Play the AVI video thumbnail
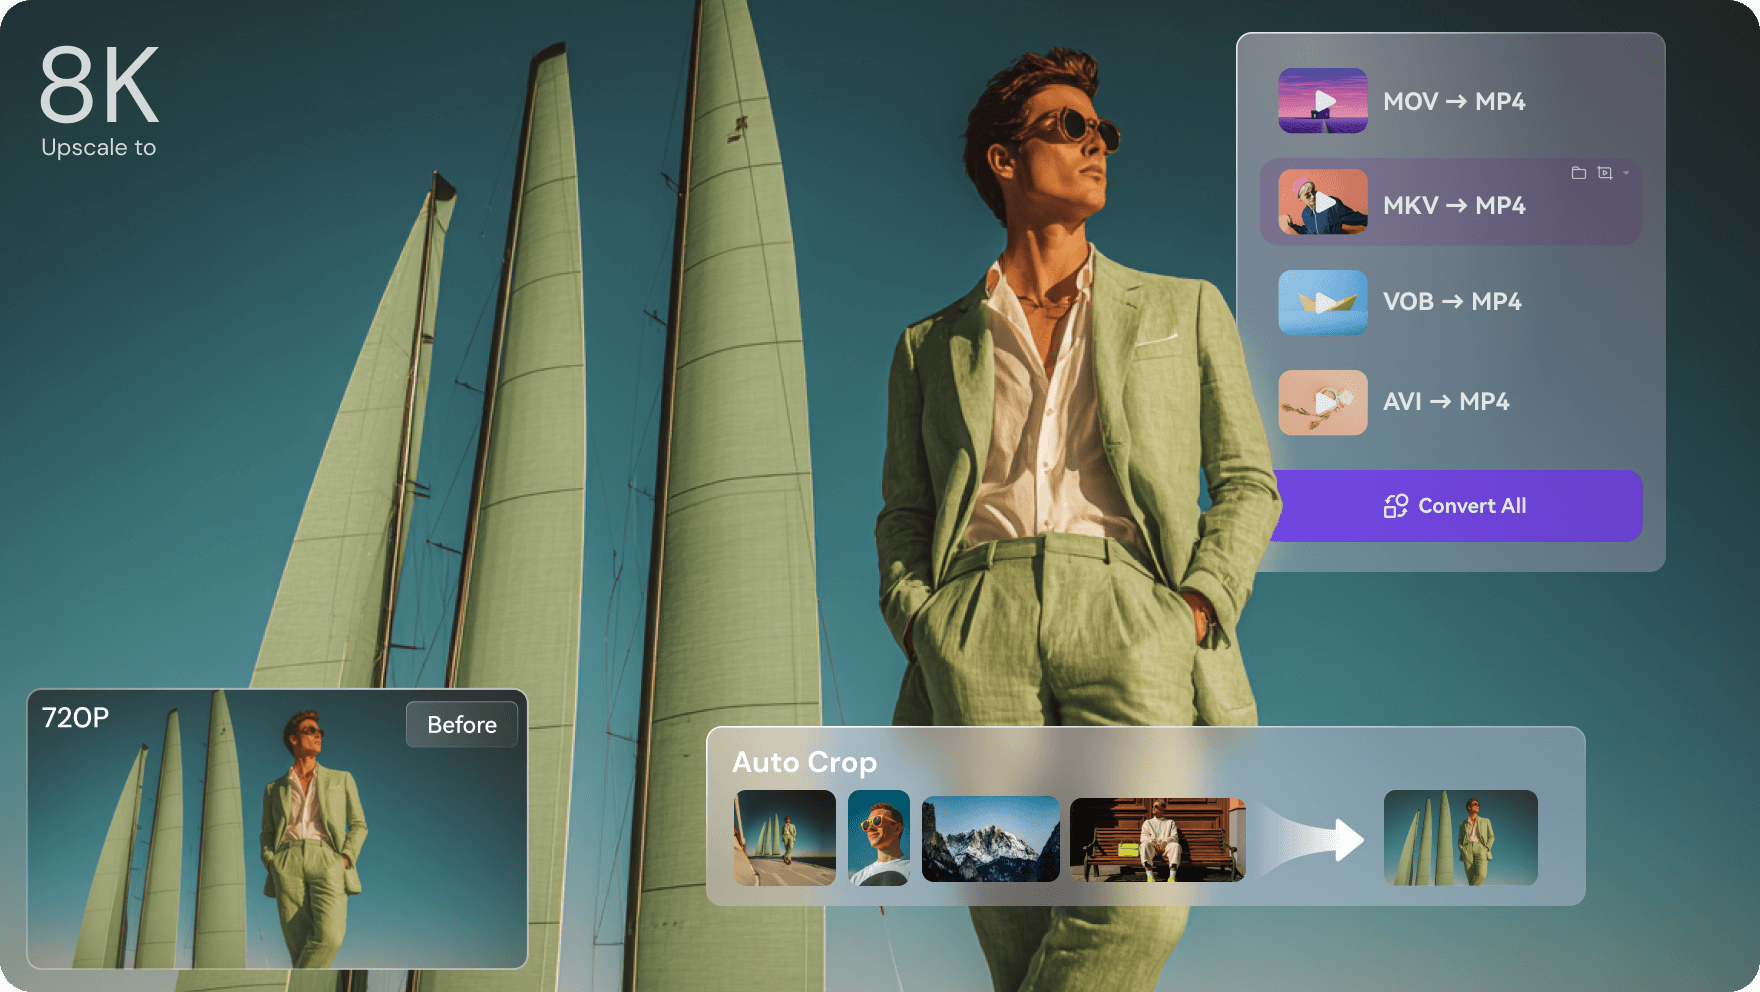Viewport: 1760px width, 992px height. point(1323,402)
